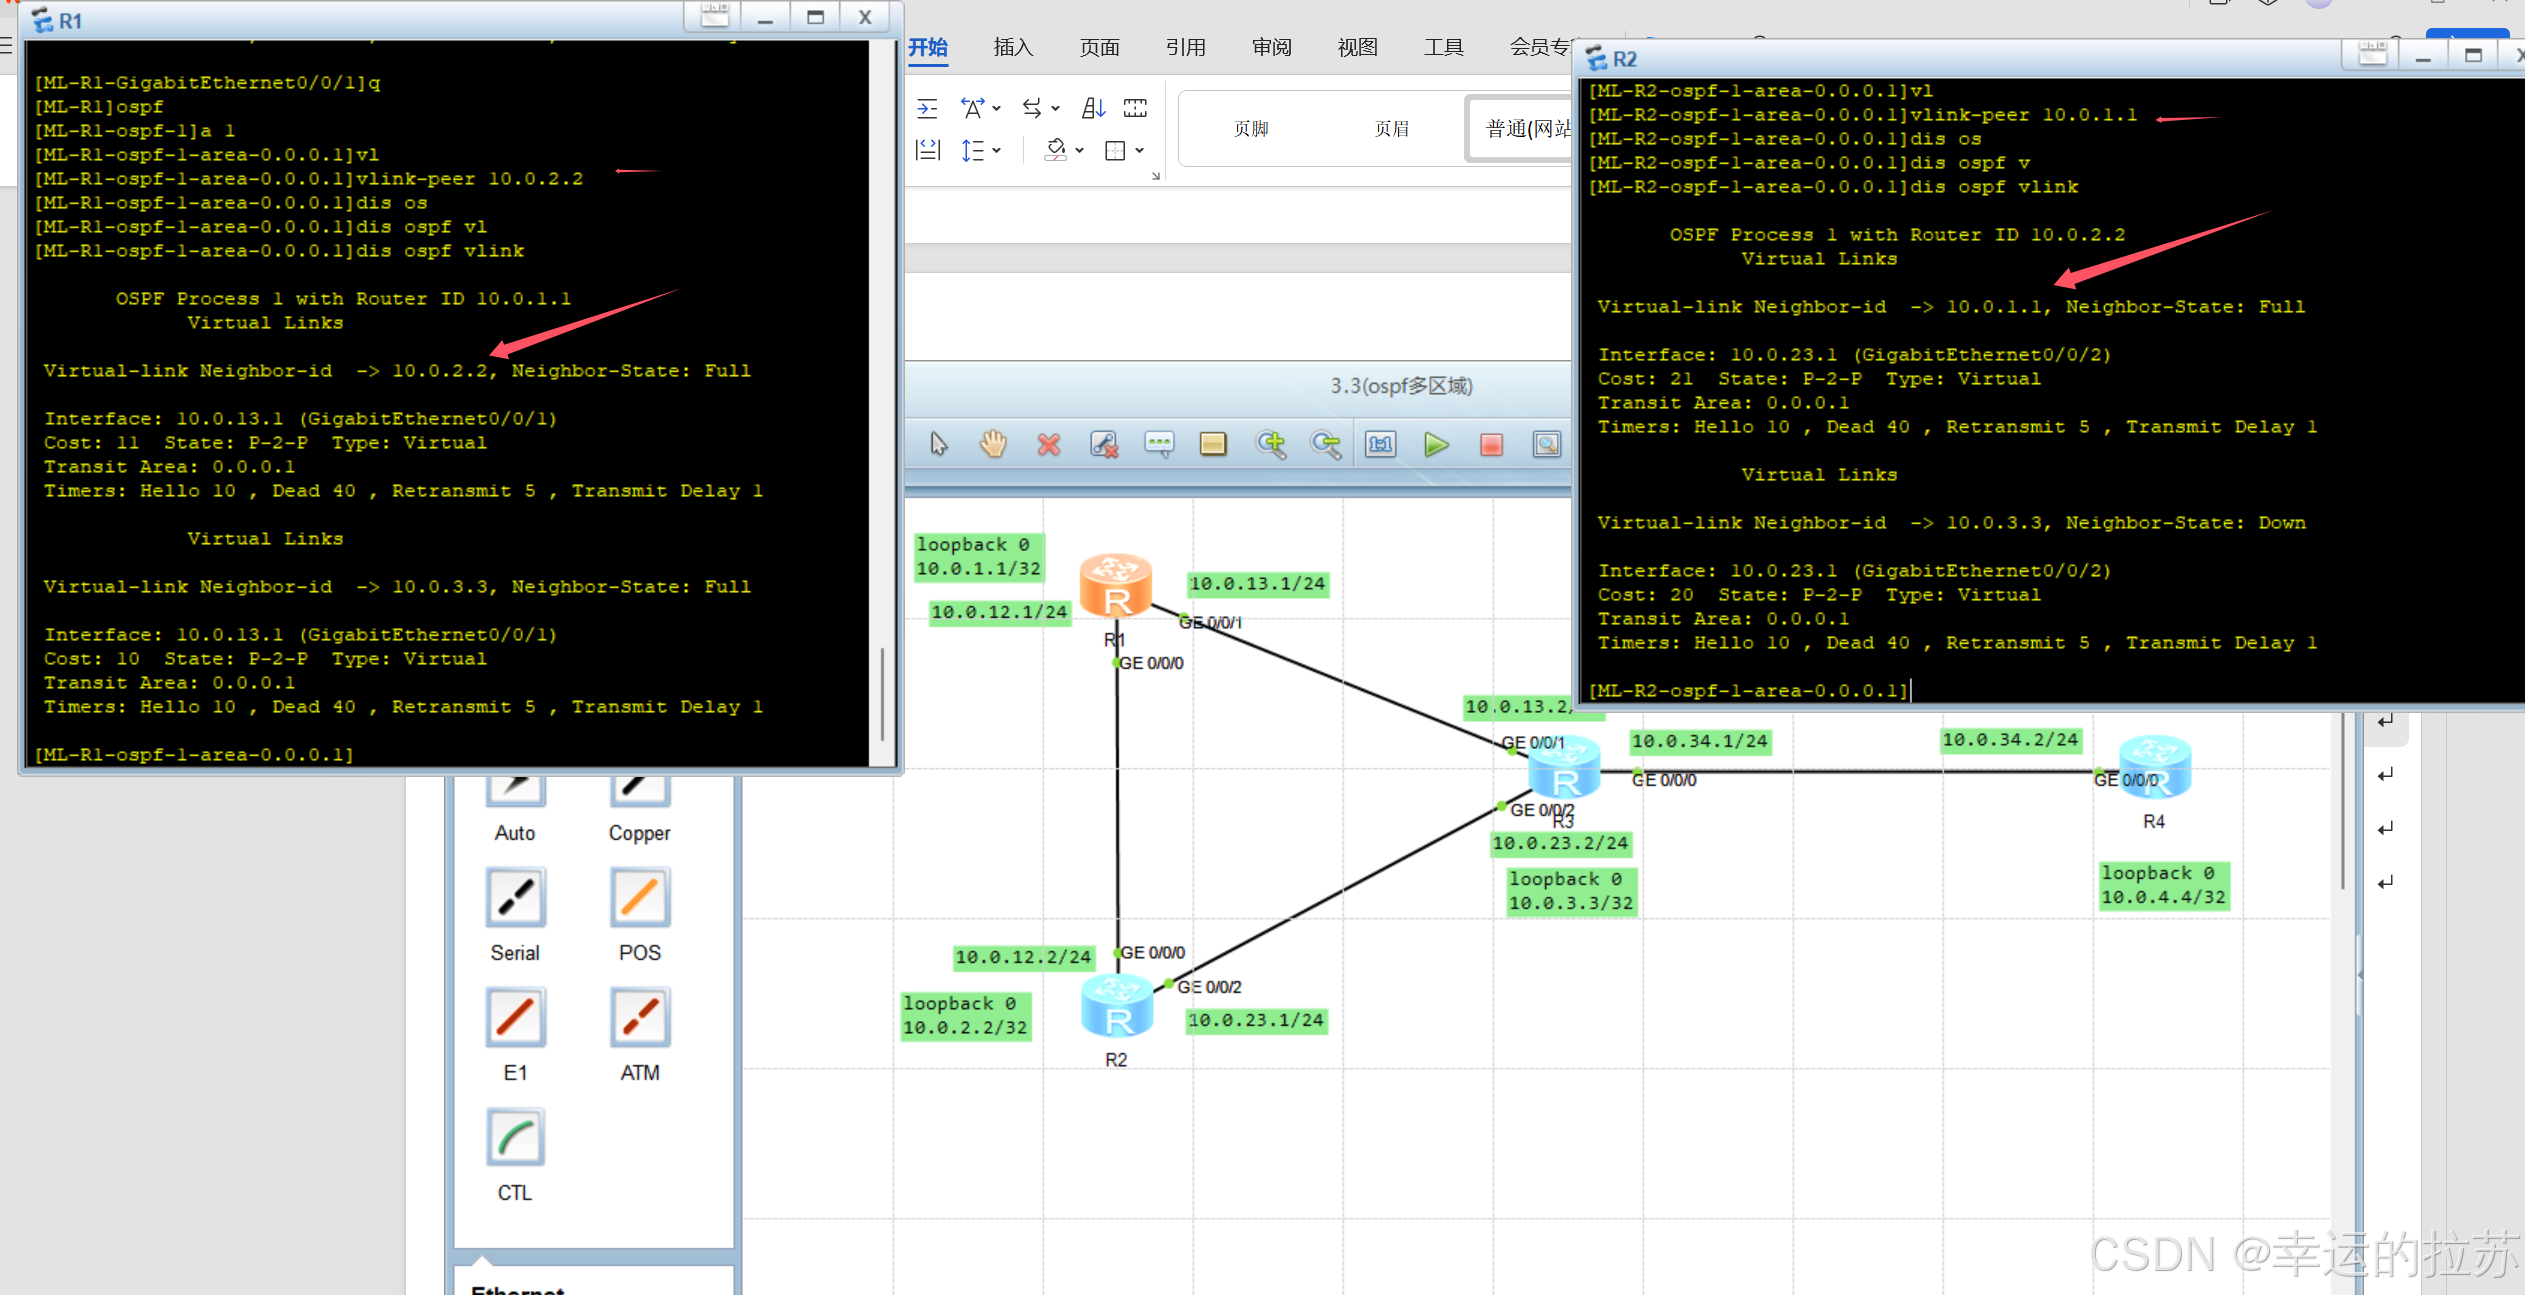Apply the 页眉 style

pyautogui.click(x=1391, y=128)
